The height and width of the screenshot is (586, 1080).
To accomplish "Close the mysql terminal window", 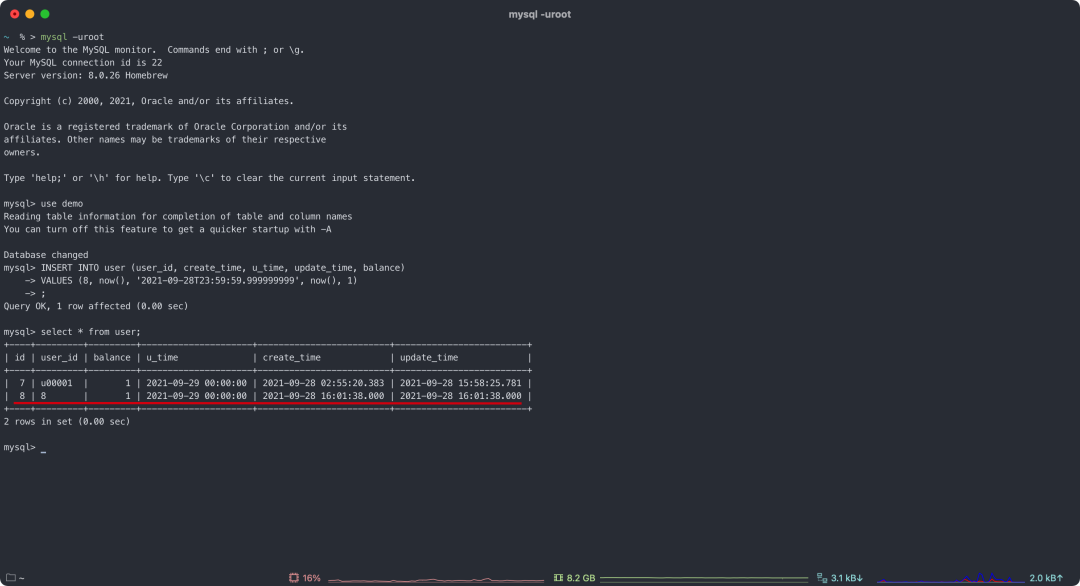I will (x=14, y=14).
